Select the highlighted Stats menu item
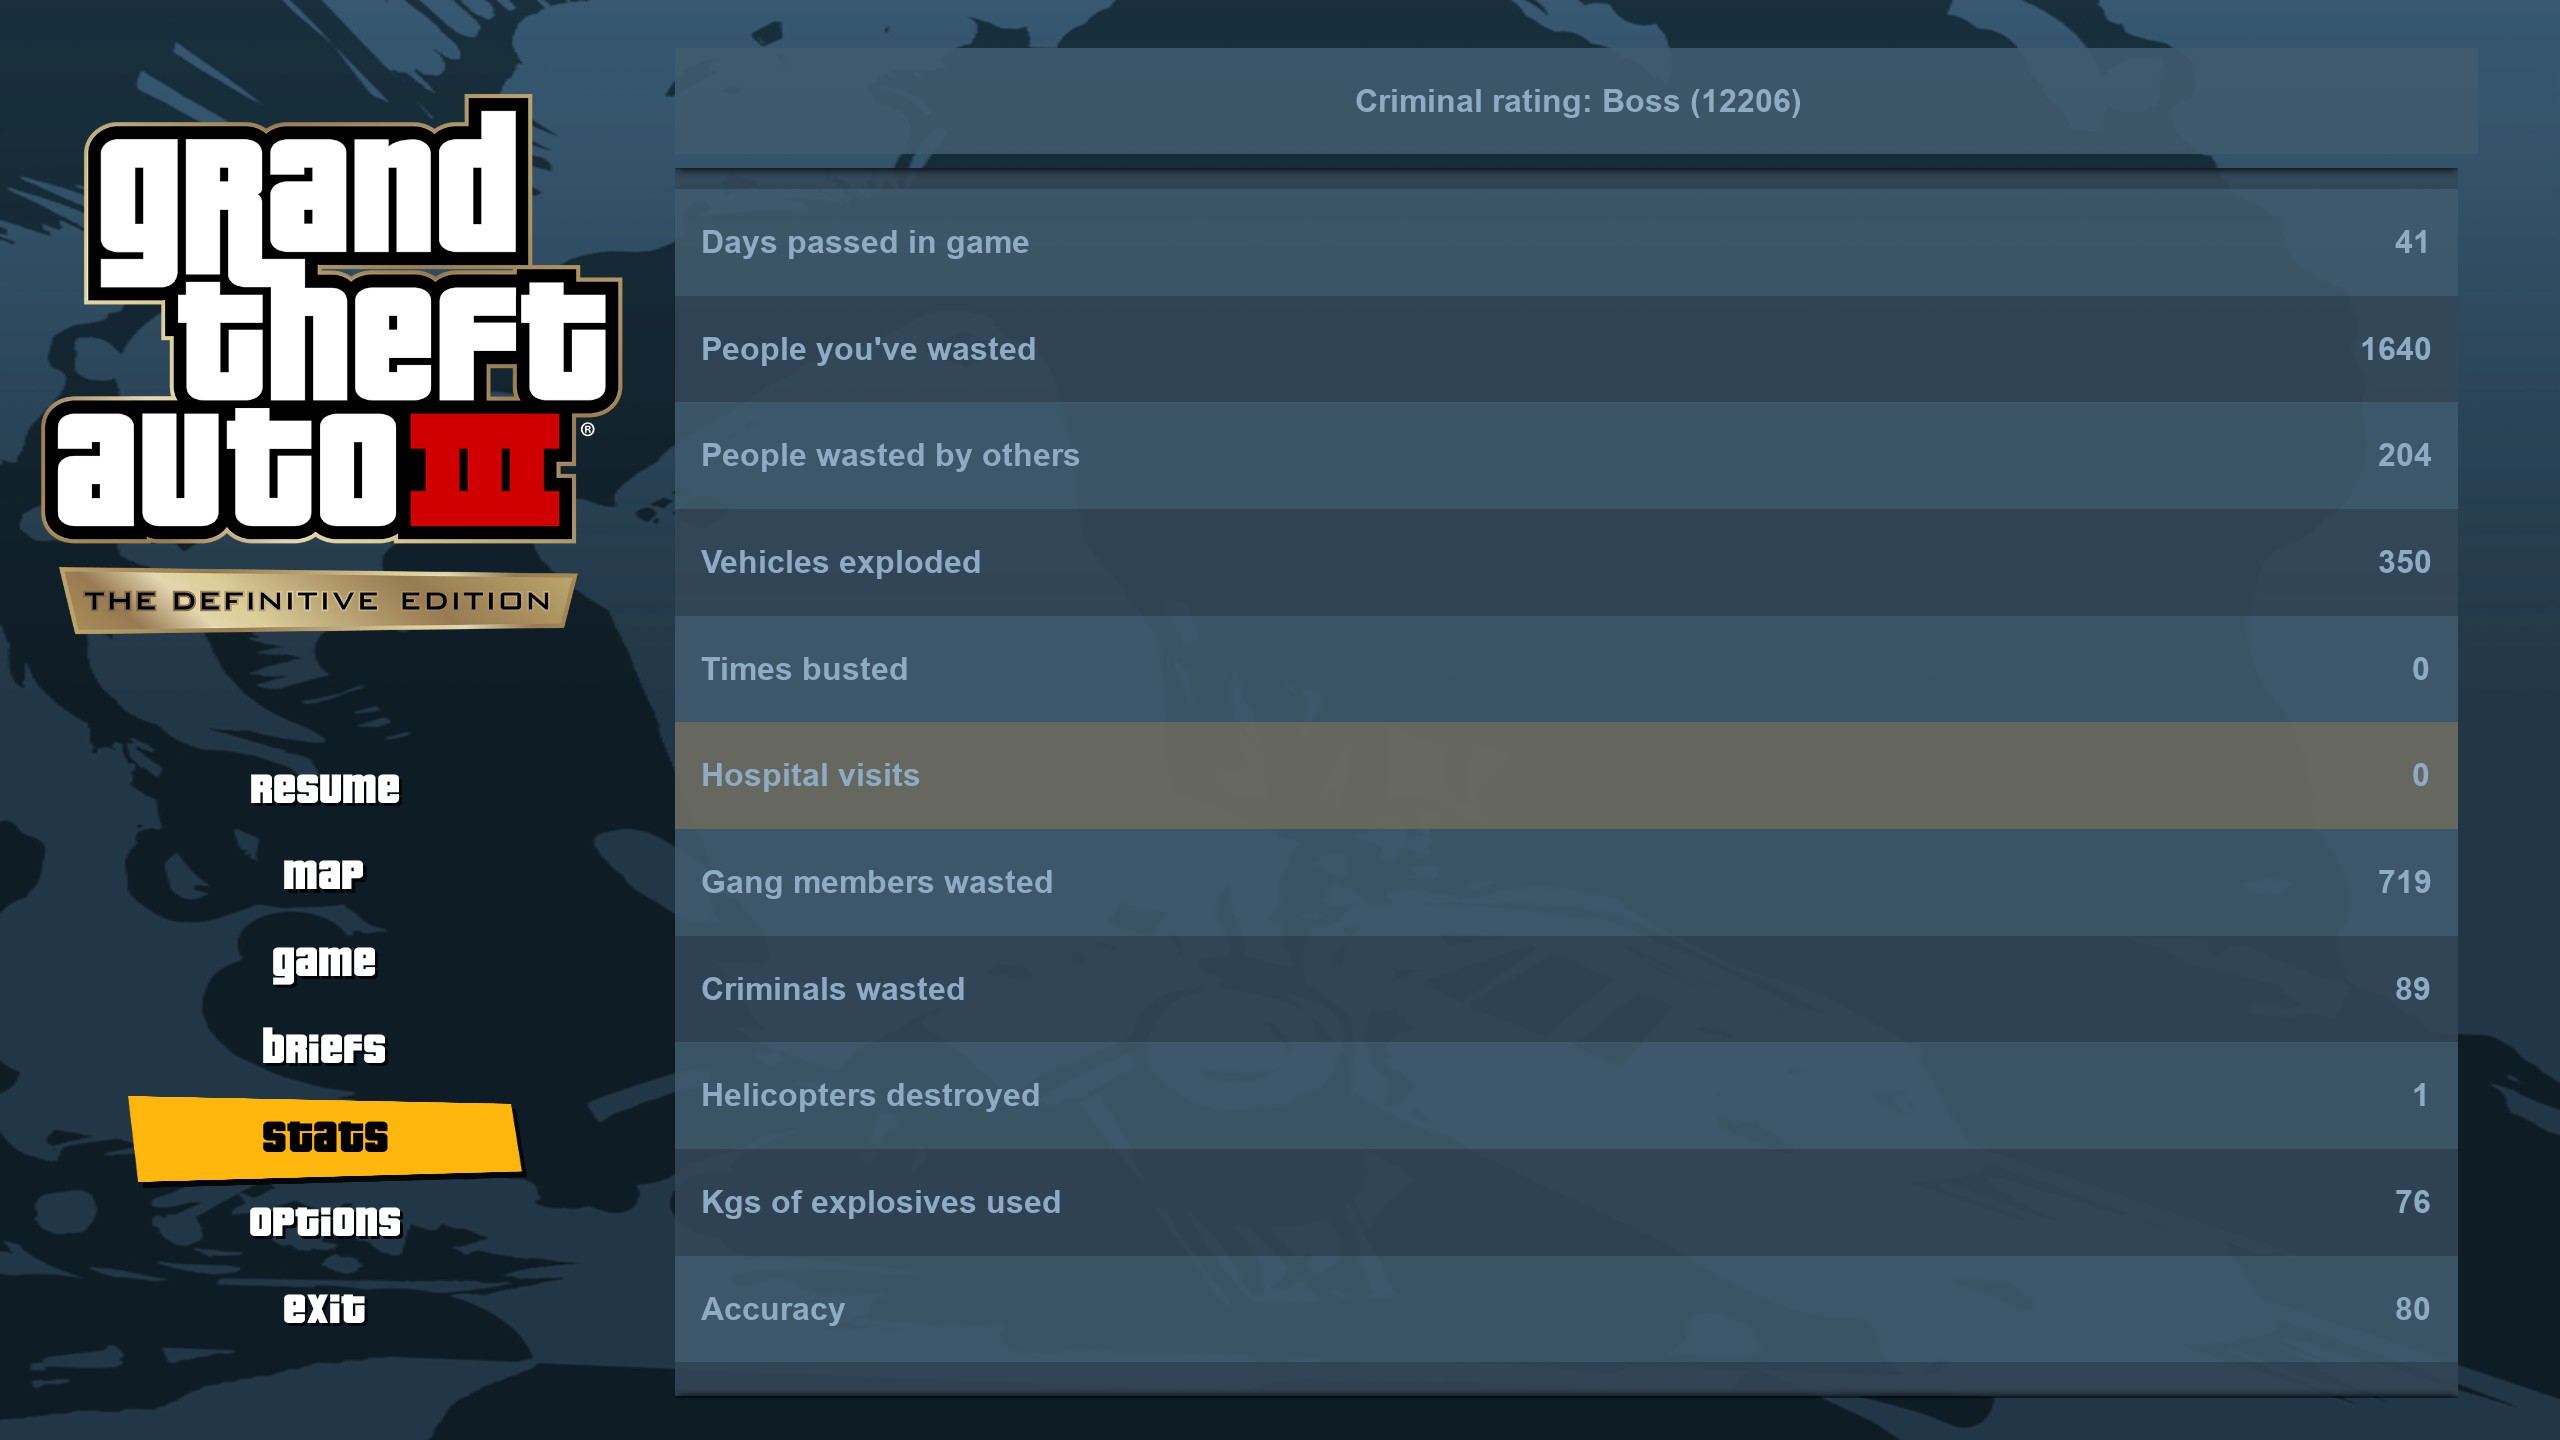The height and width of the screenshot is (1440, 2560). 325,1138
